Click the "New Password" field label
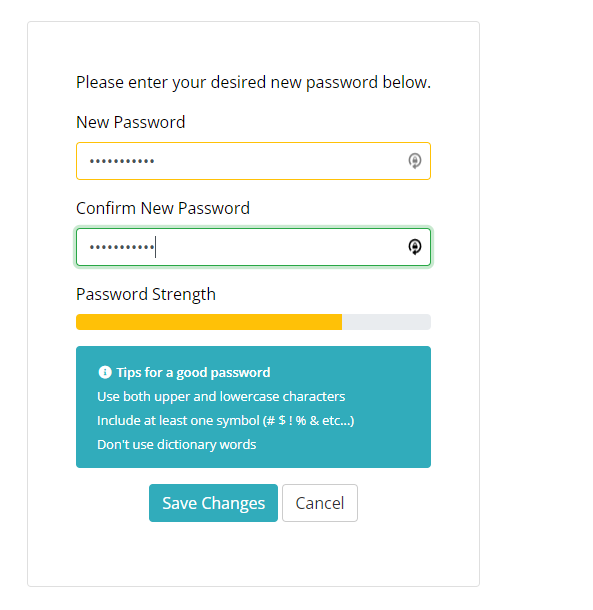Screen dimensions: 593x610 pos(130,122)
